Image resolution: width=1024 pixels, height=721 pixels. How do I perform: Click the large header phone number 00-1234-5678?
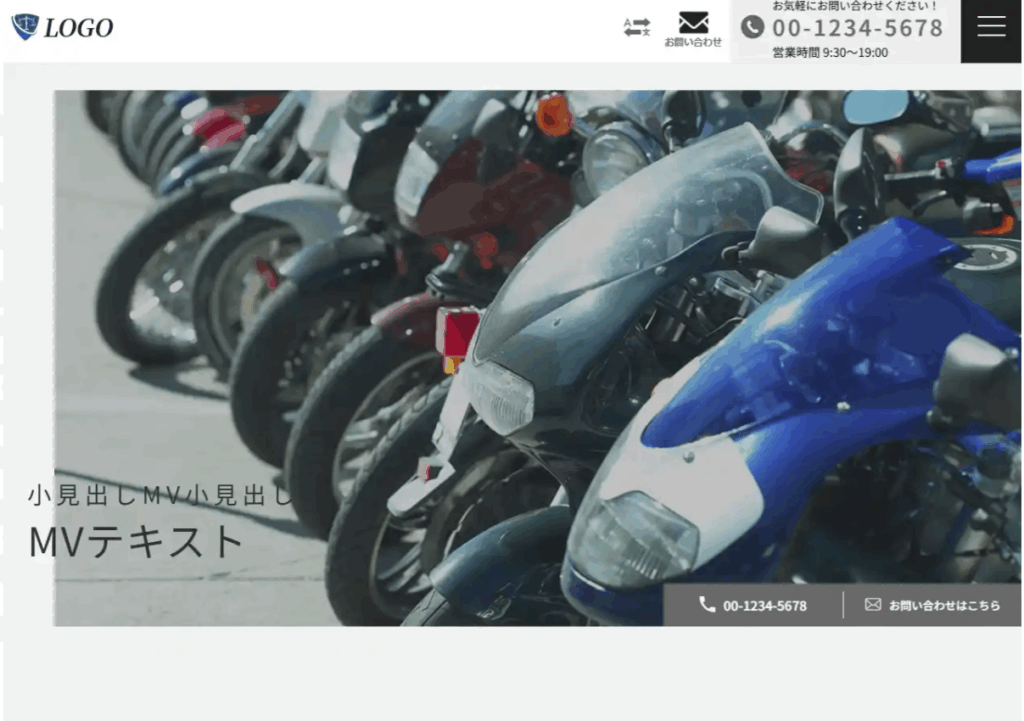tap(857, 28)
